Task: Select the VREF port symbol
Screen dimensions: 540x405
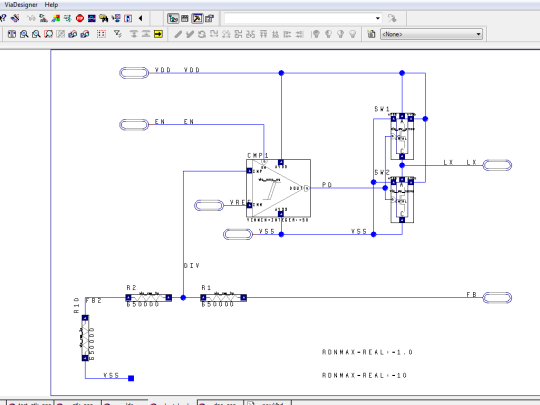Action: 209,206
